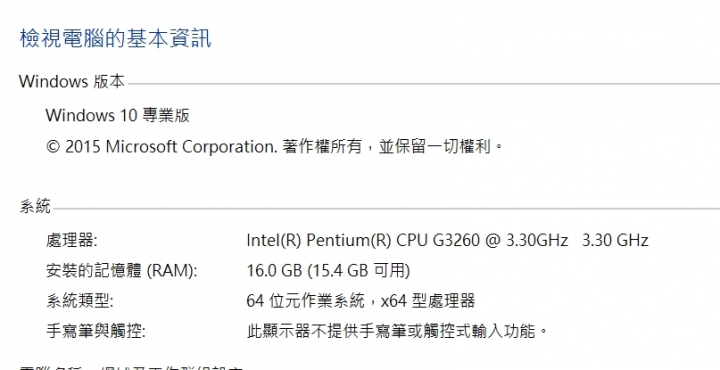Click the 系統類型 label
Viewport: 720px width, 370px height.
coord(79,301)
